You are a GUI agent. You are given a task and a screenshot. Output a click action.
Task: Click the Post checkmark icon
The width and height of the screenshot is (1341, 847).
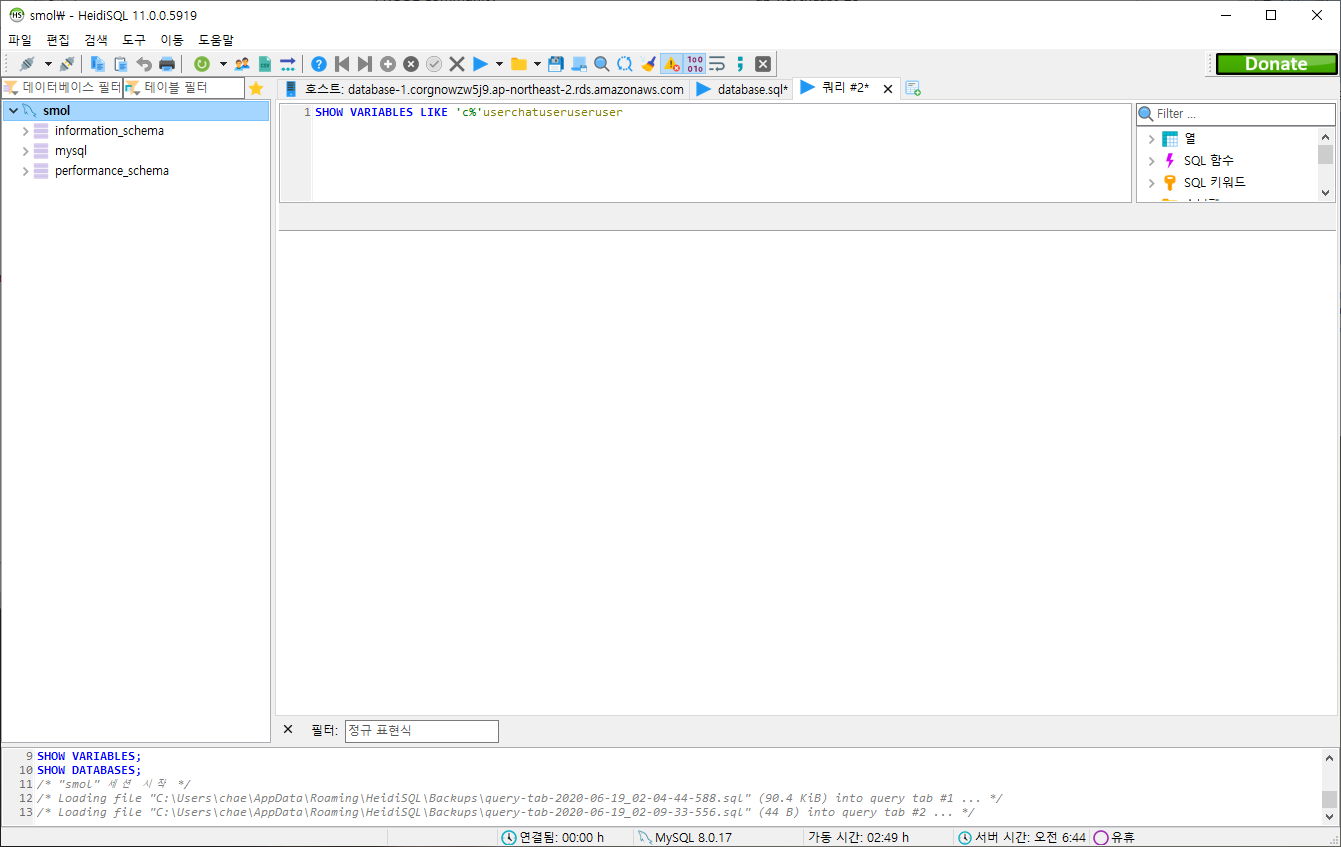tap(434, 64)
